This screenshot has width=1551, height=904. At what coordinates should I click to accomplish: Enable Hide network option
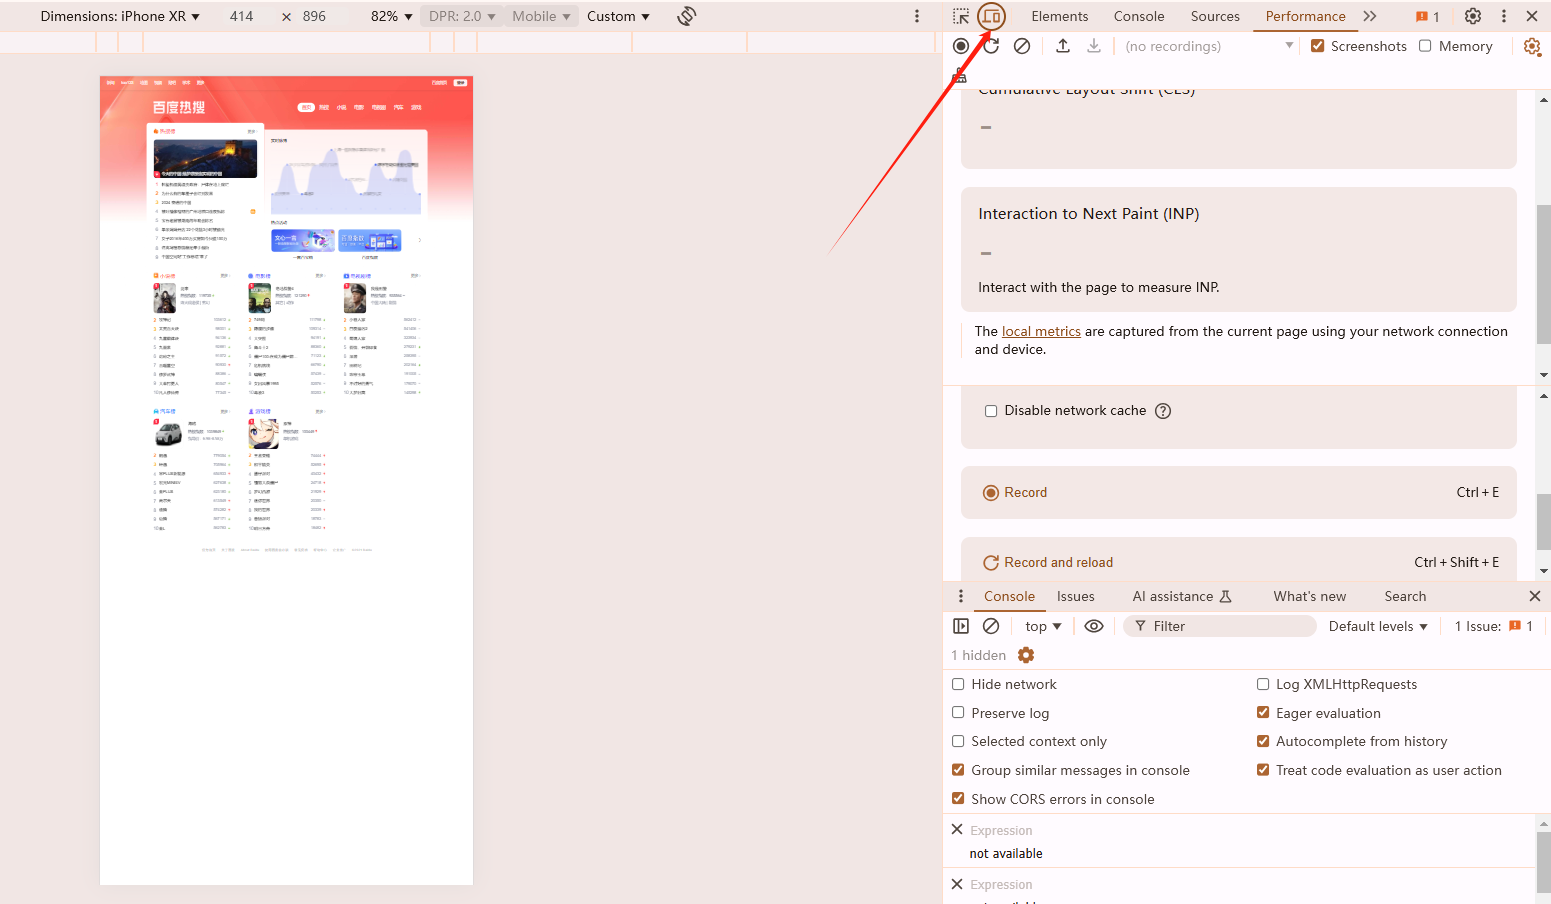tap(958, 684)
